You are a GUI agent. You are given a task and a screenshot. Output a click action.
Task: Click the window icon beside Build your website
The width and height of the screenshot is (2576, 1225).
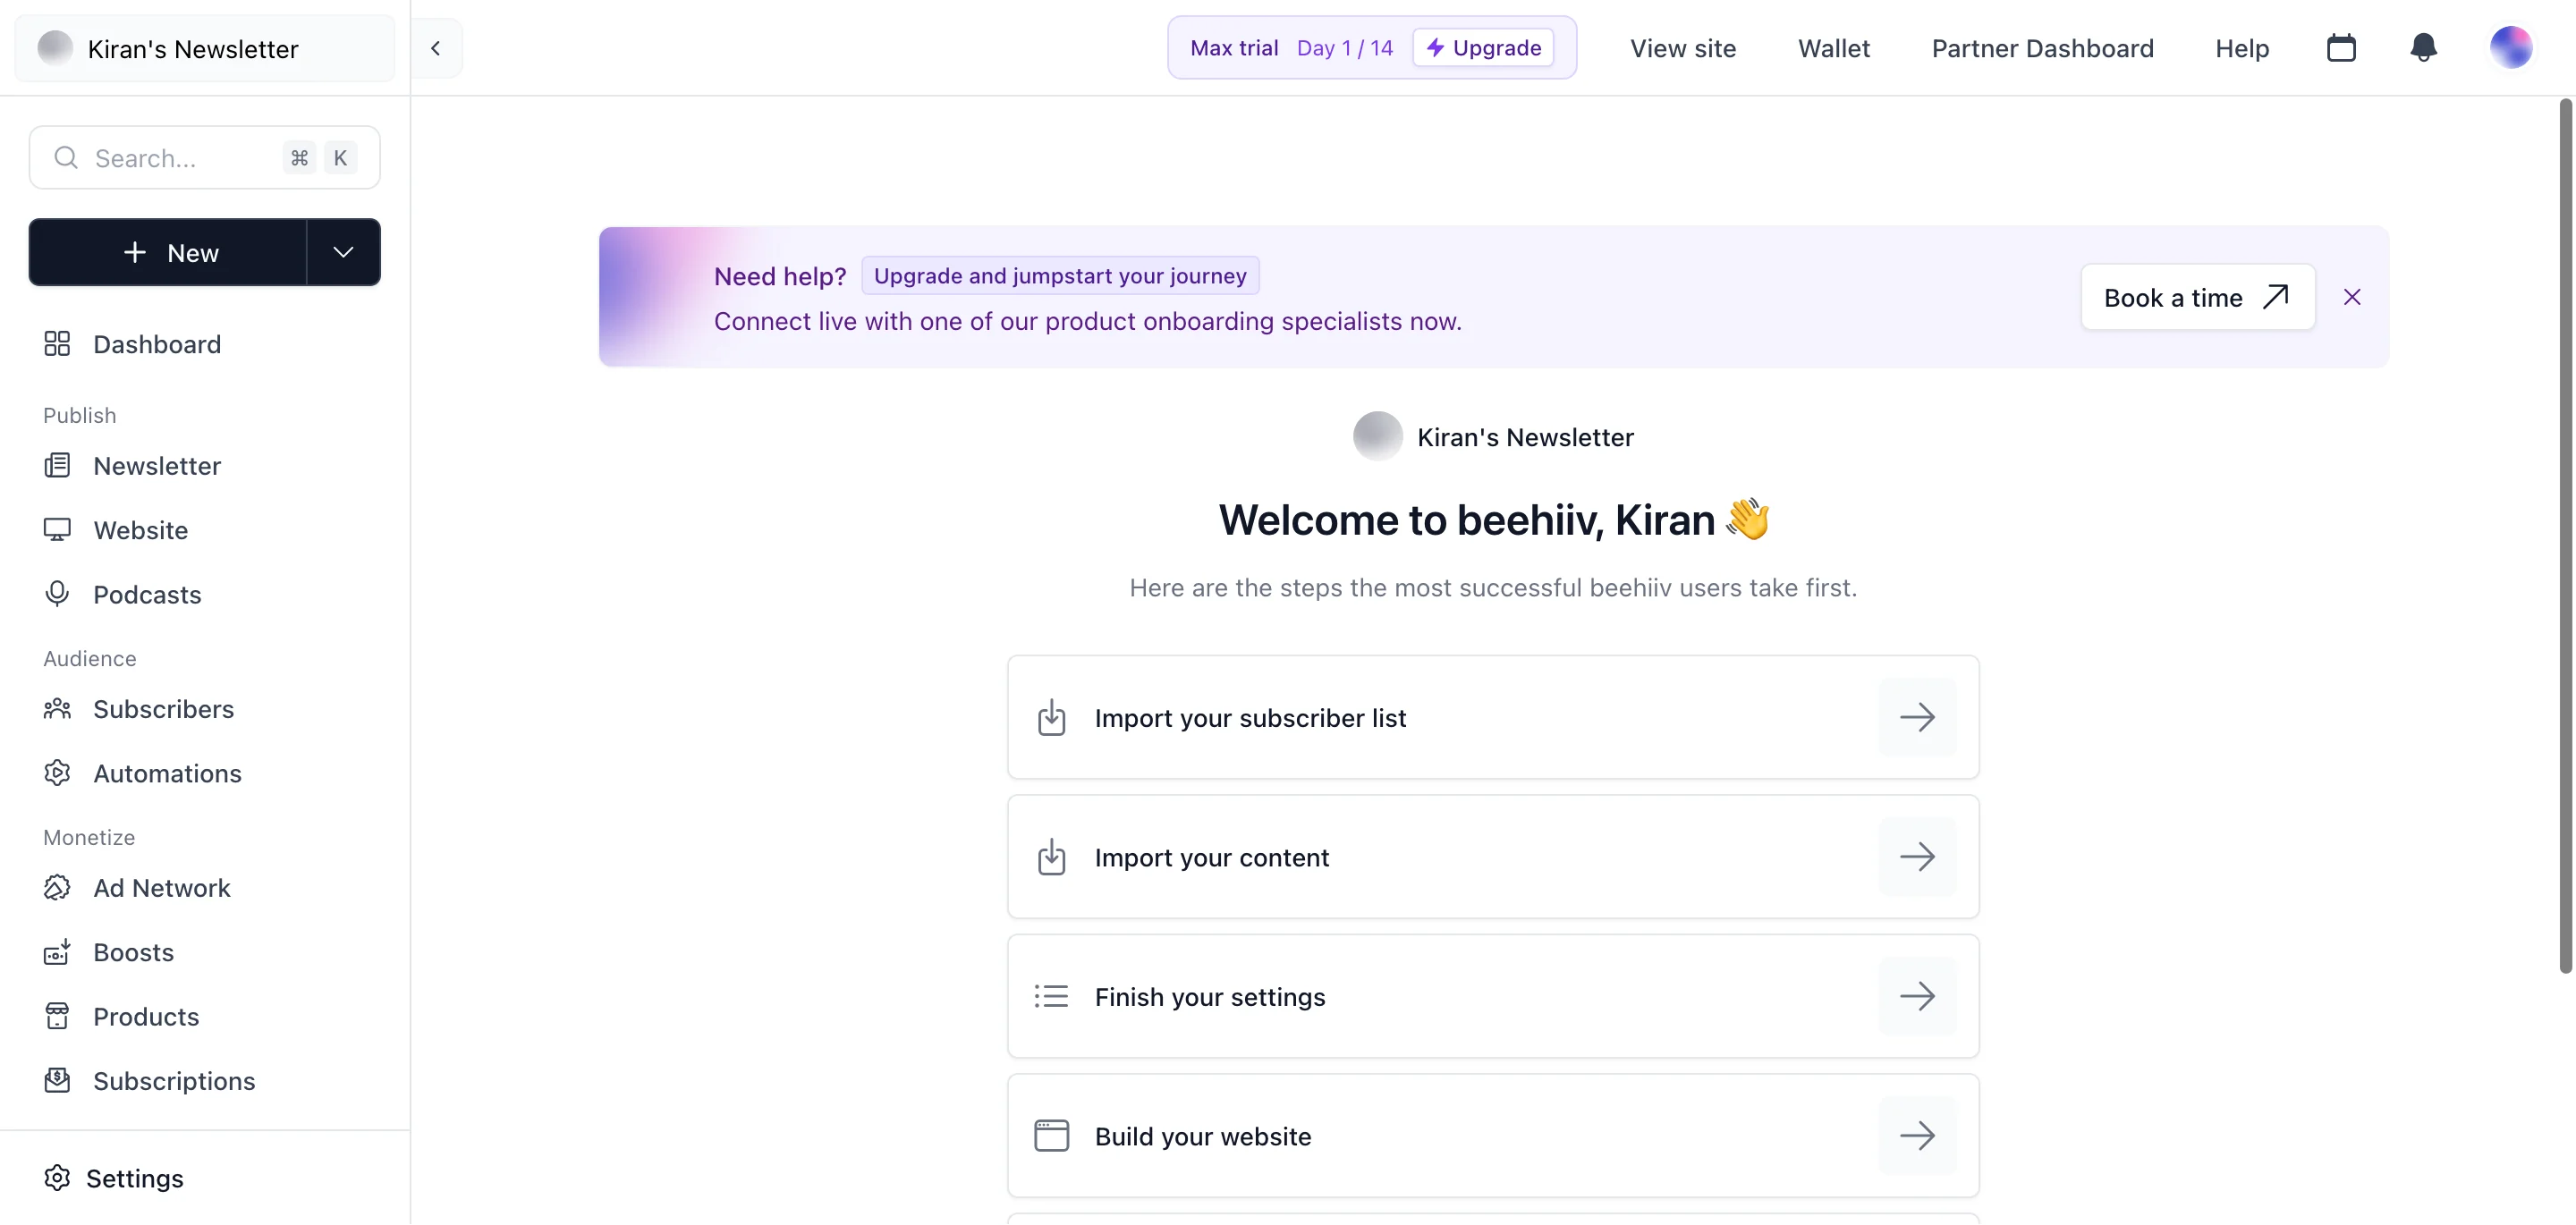[x=1051, y=1136]
